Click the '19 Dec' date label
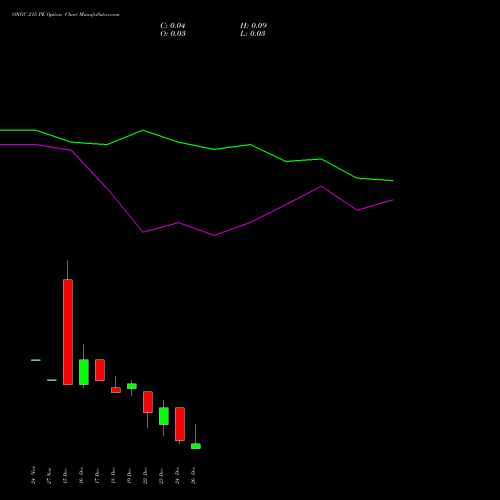This screenshot has width=500, height=500. point(129,475)
